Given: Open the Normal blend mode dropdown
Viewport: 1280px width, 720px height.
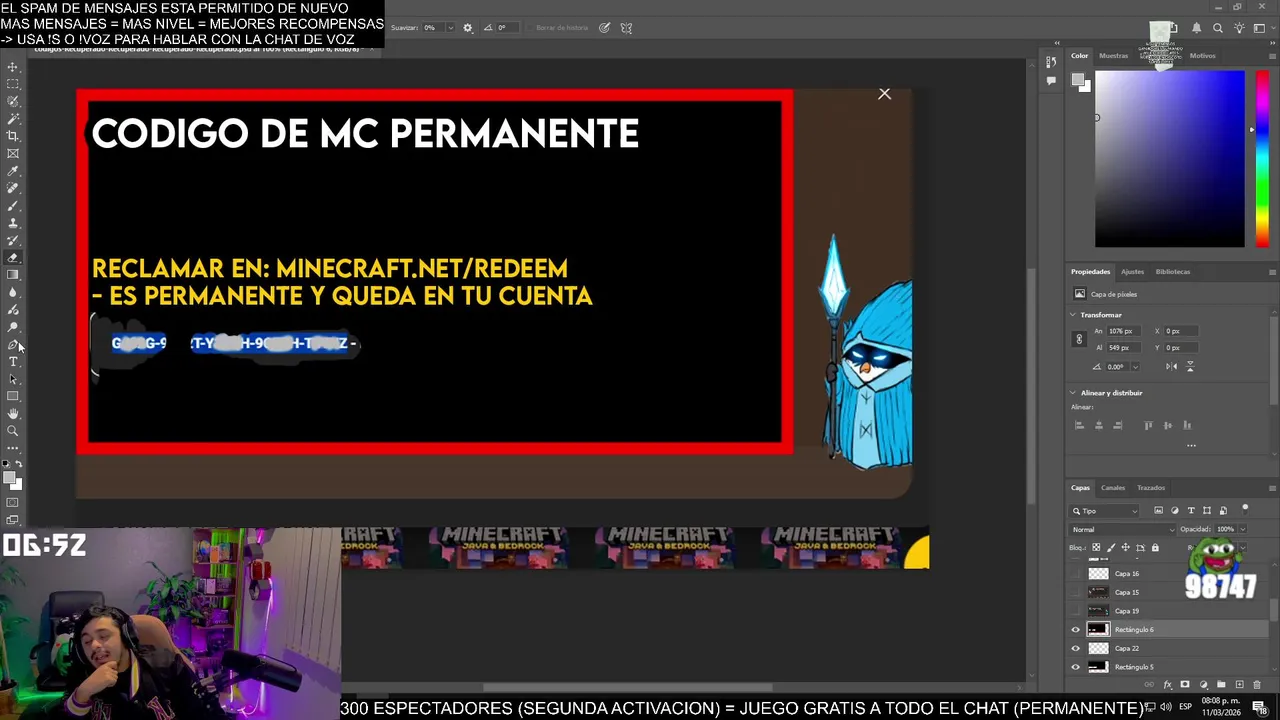Looking at the screenshot, I should click(x=1120, y=529).
